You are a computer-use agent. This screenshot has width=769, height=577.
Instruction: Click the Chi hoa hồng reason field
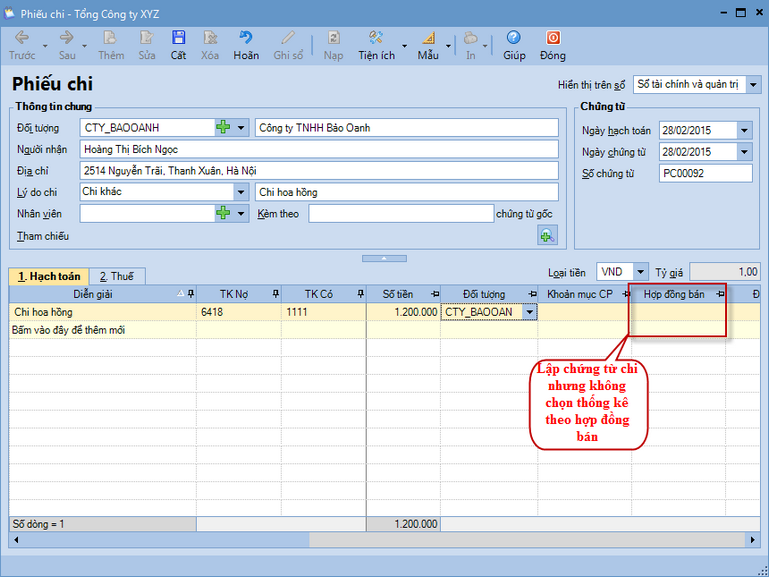407,192
